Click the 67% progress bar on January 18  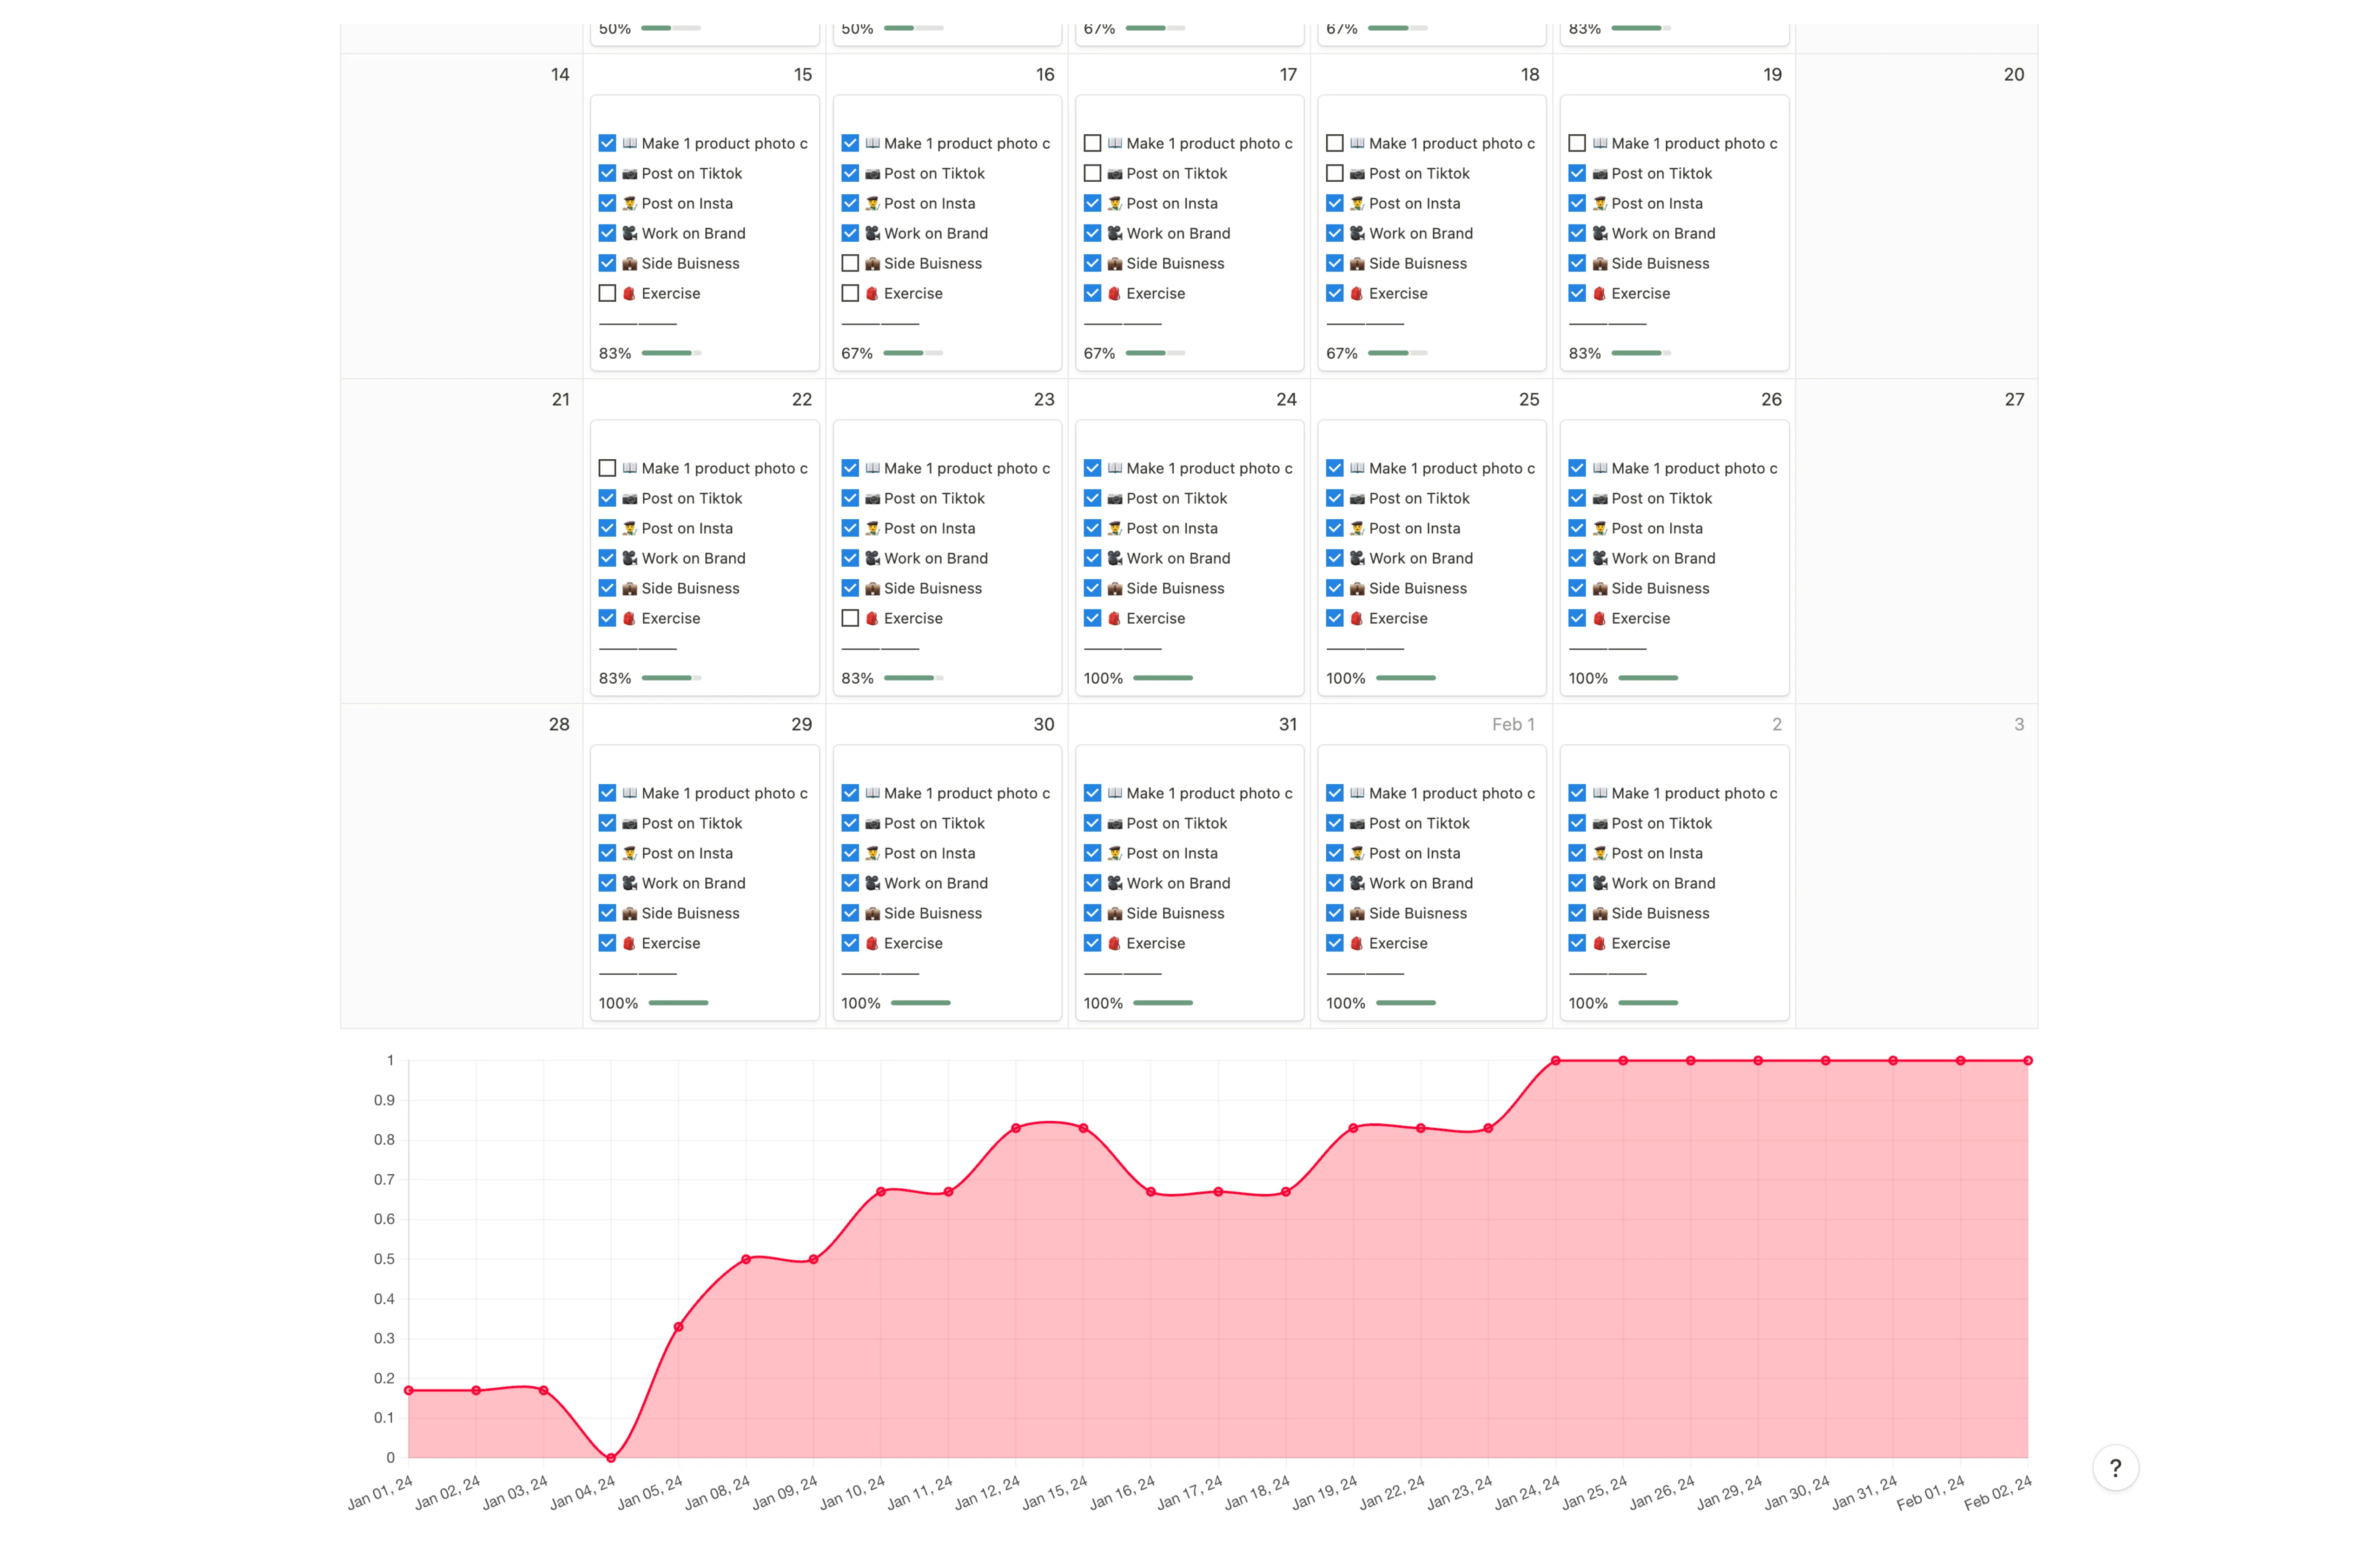pos(1397,353)
